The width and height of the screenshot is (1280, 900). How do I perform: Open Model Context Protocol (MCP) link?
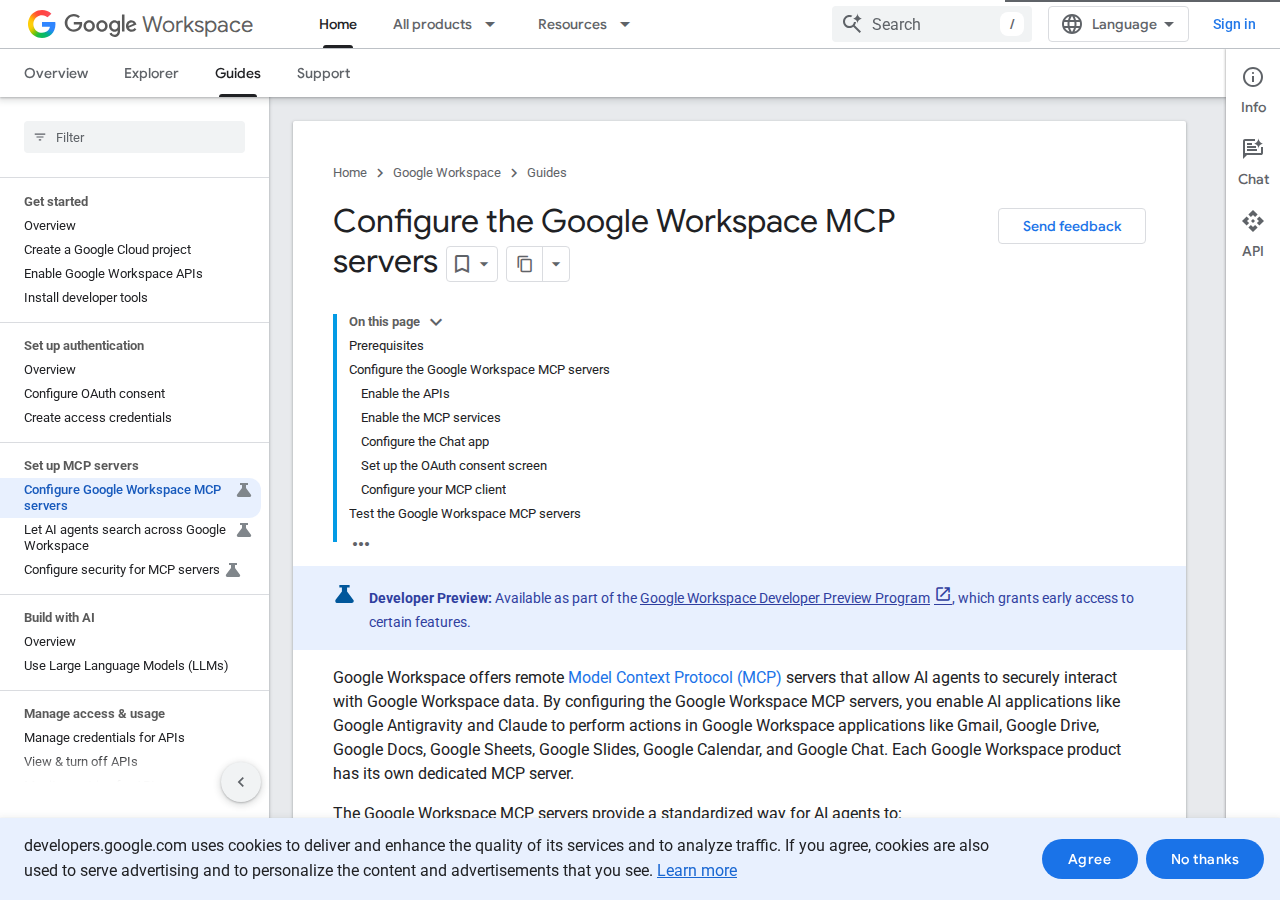(x=675, y=677)
